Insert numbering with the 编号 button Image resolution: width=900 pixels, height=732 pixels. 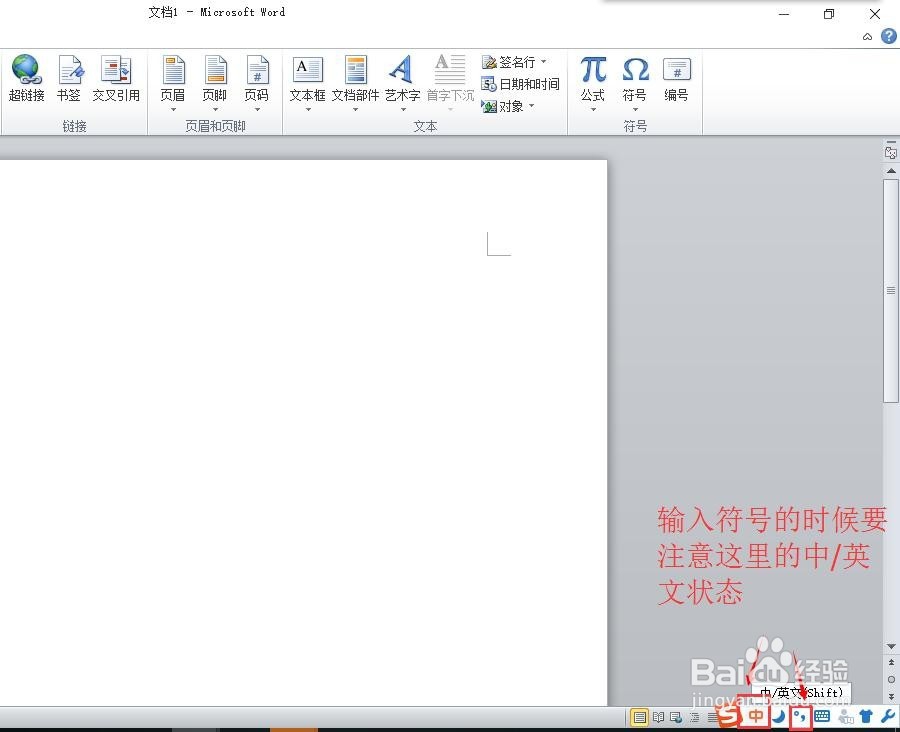677,78
